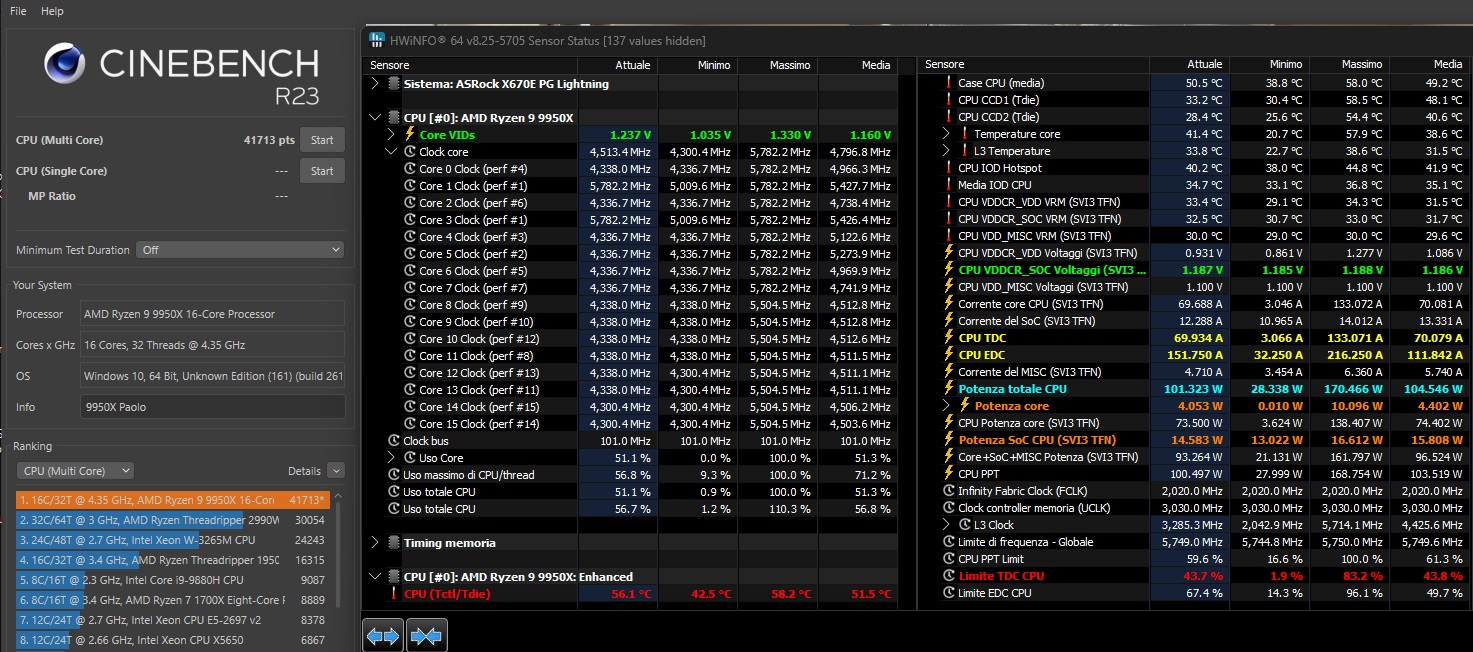The width and height of the screenshot is (1473, 652).
Task: Select ranking entry AMD Ryzen 9 9950X 16-Core
Action: click(171, 500)
